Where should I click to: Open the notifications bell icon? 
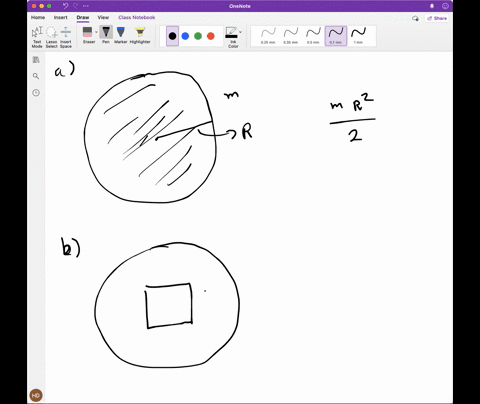pos(432,6)
